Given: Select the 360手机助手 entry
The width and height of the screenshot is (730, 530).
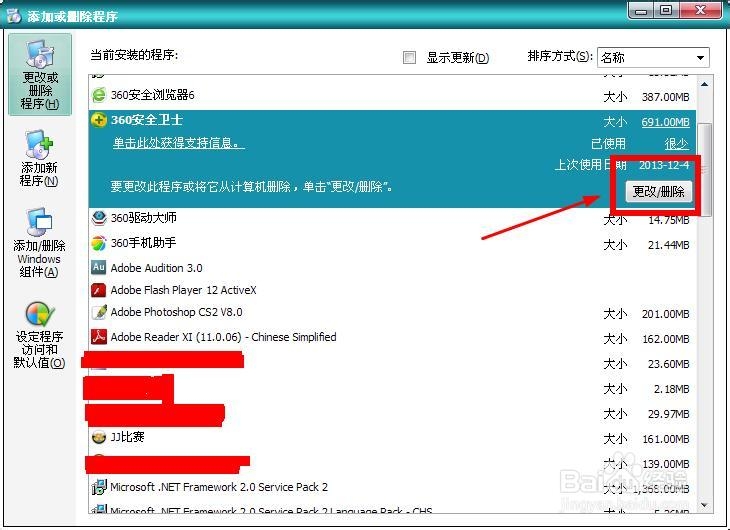Looking at the screenshot, I should pos(143,243).
